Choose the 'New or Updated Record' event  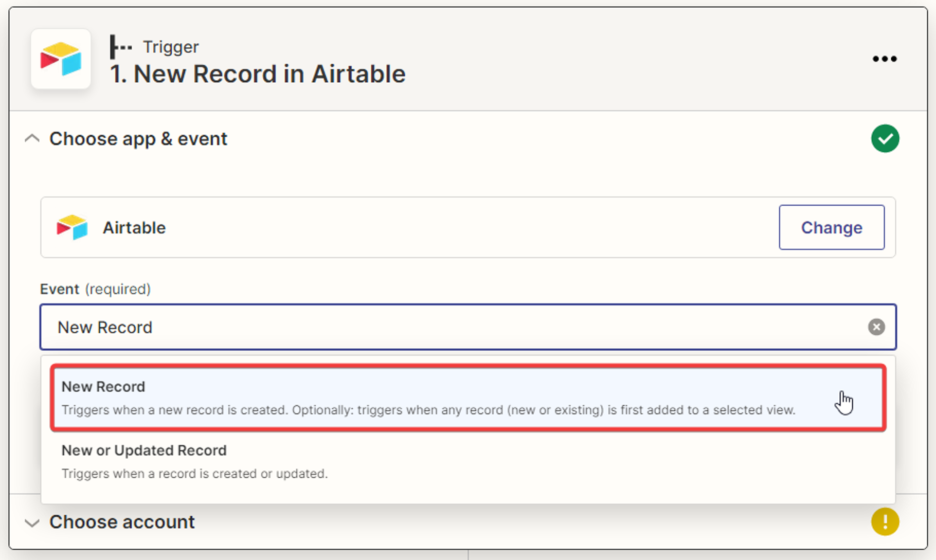(144, 451)
